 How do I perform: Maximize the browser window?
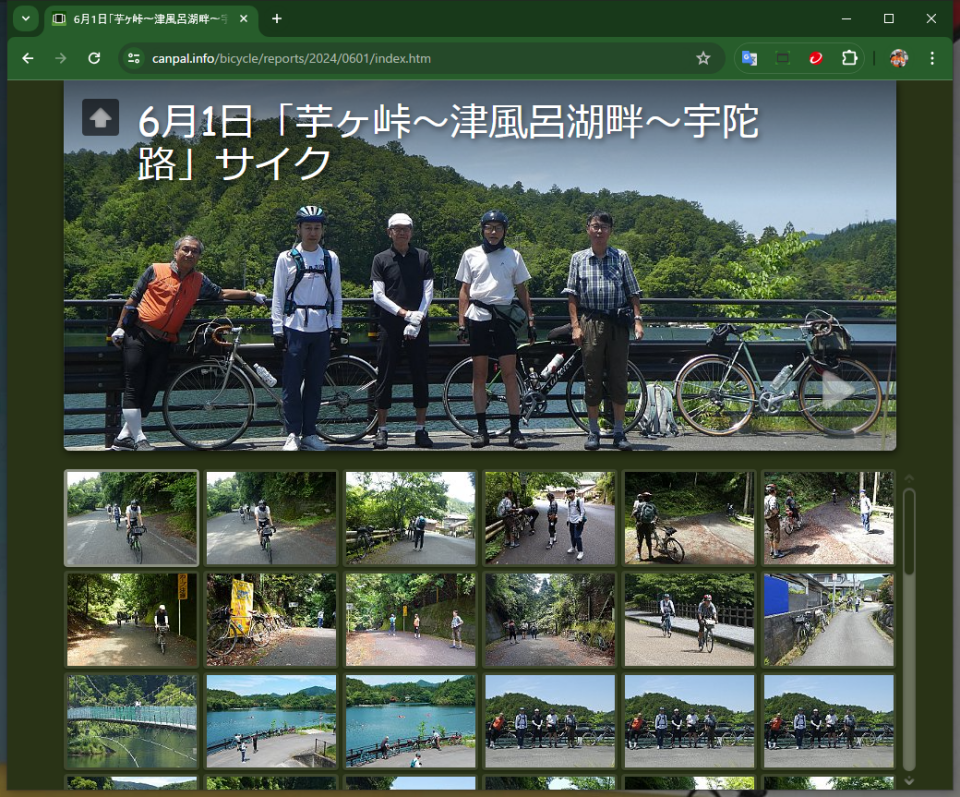pyautogui.click(x=889, y=19)
